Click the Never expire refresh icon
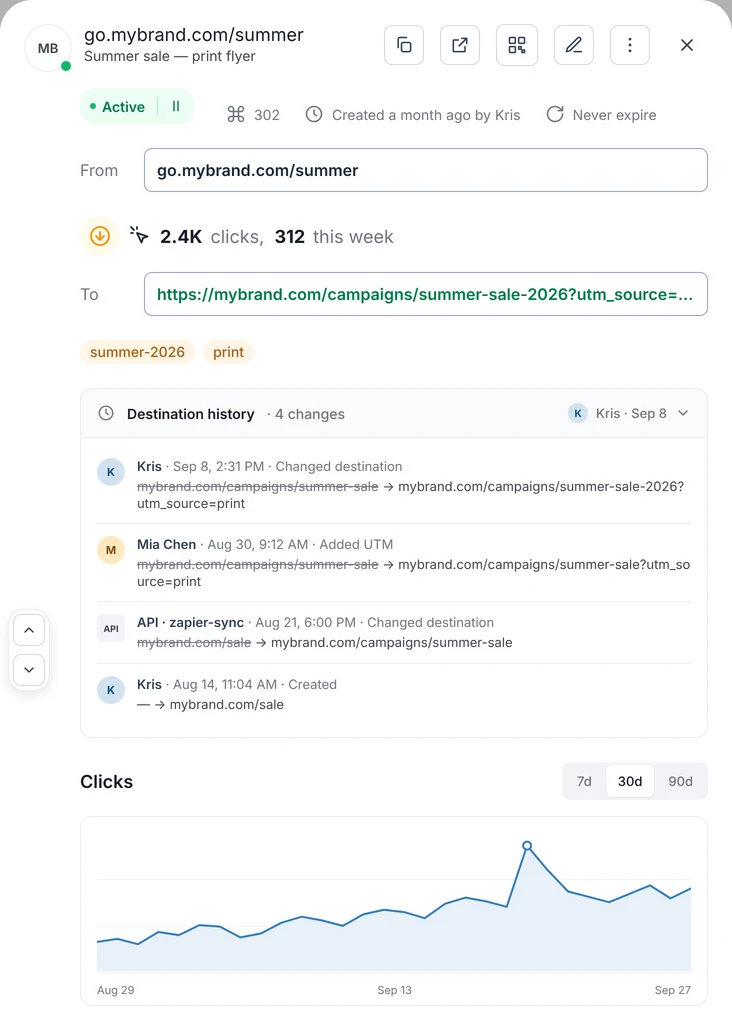732x1010 pixels. tap(555, 115)
